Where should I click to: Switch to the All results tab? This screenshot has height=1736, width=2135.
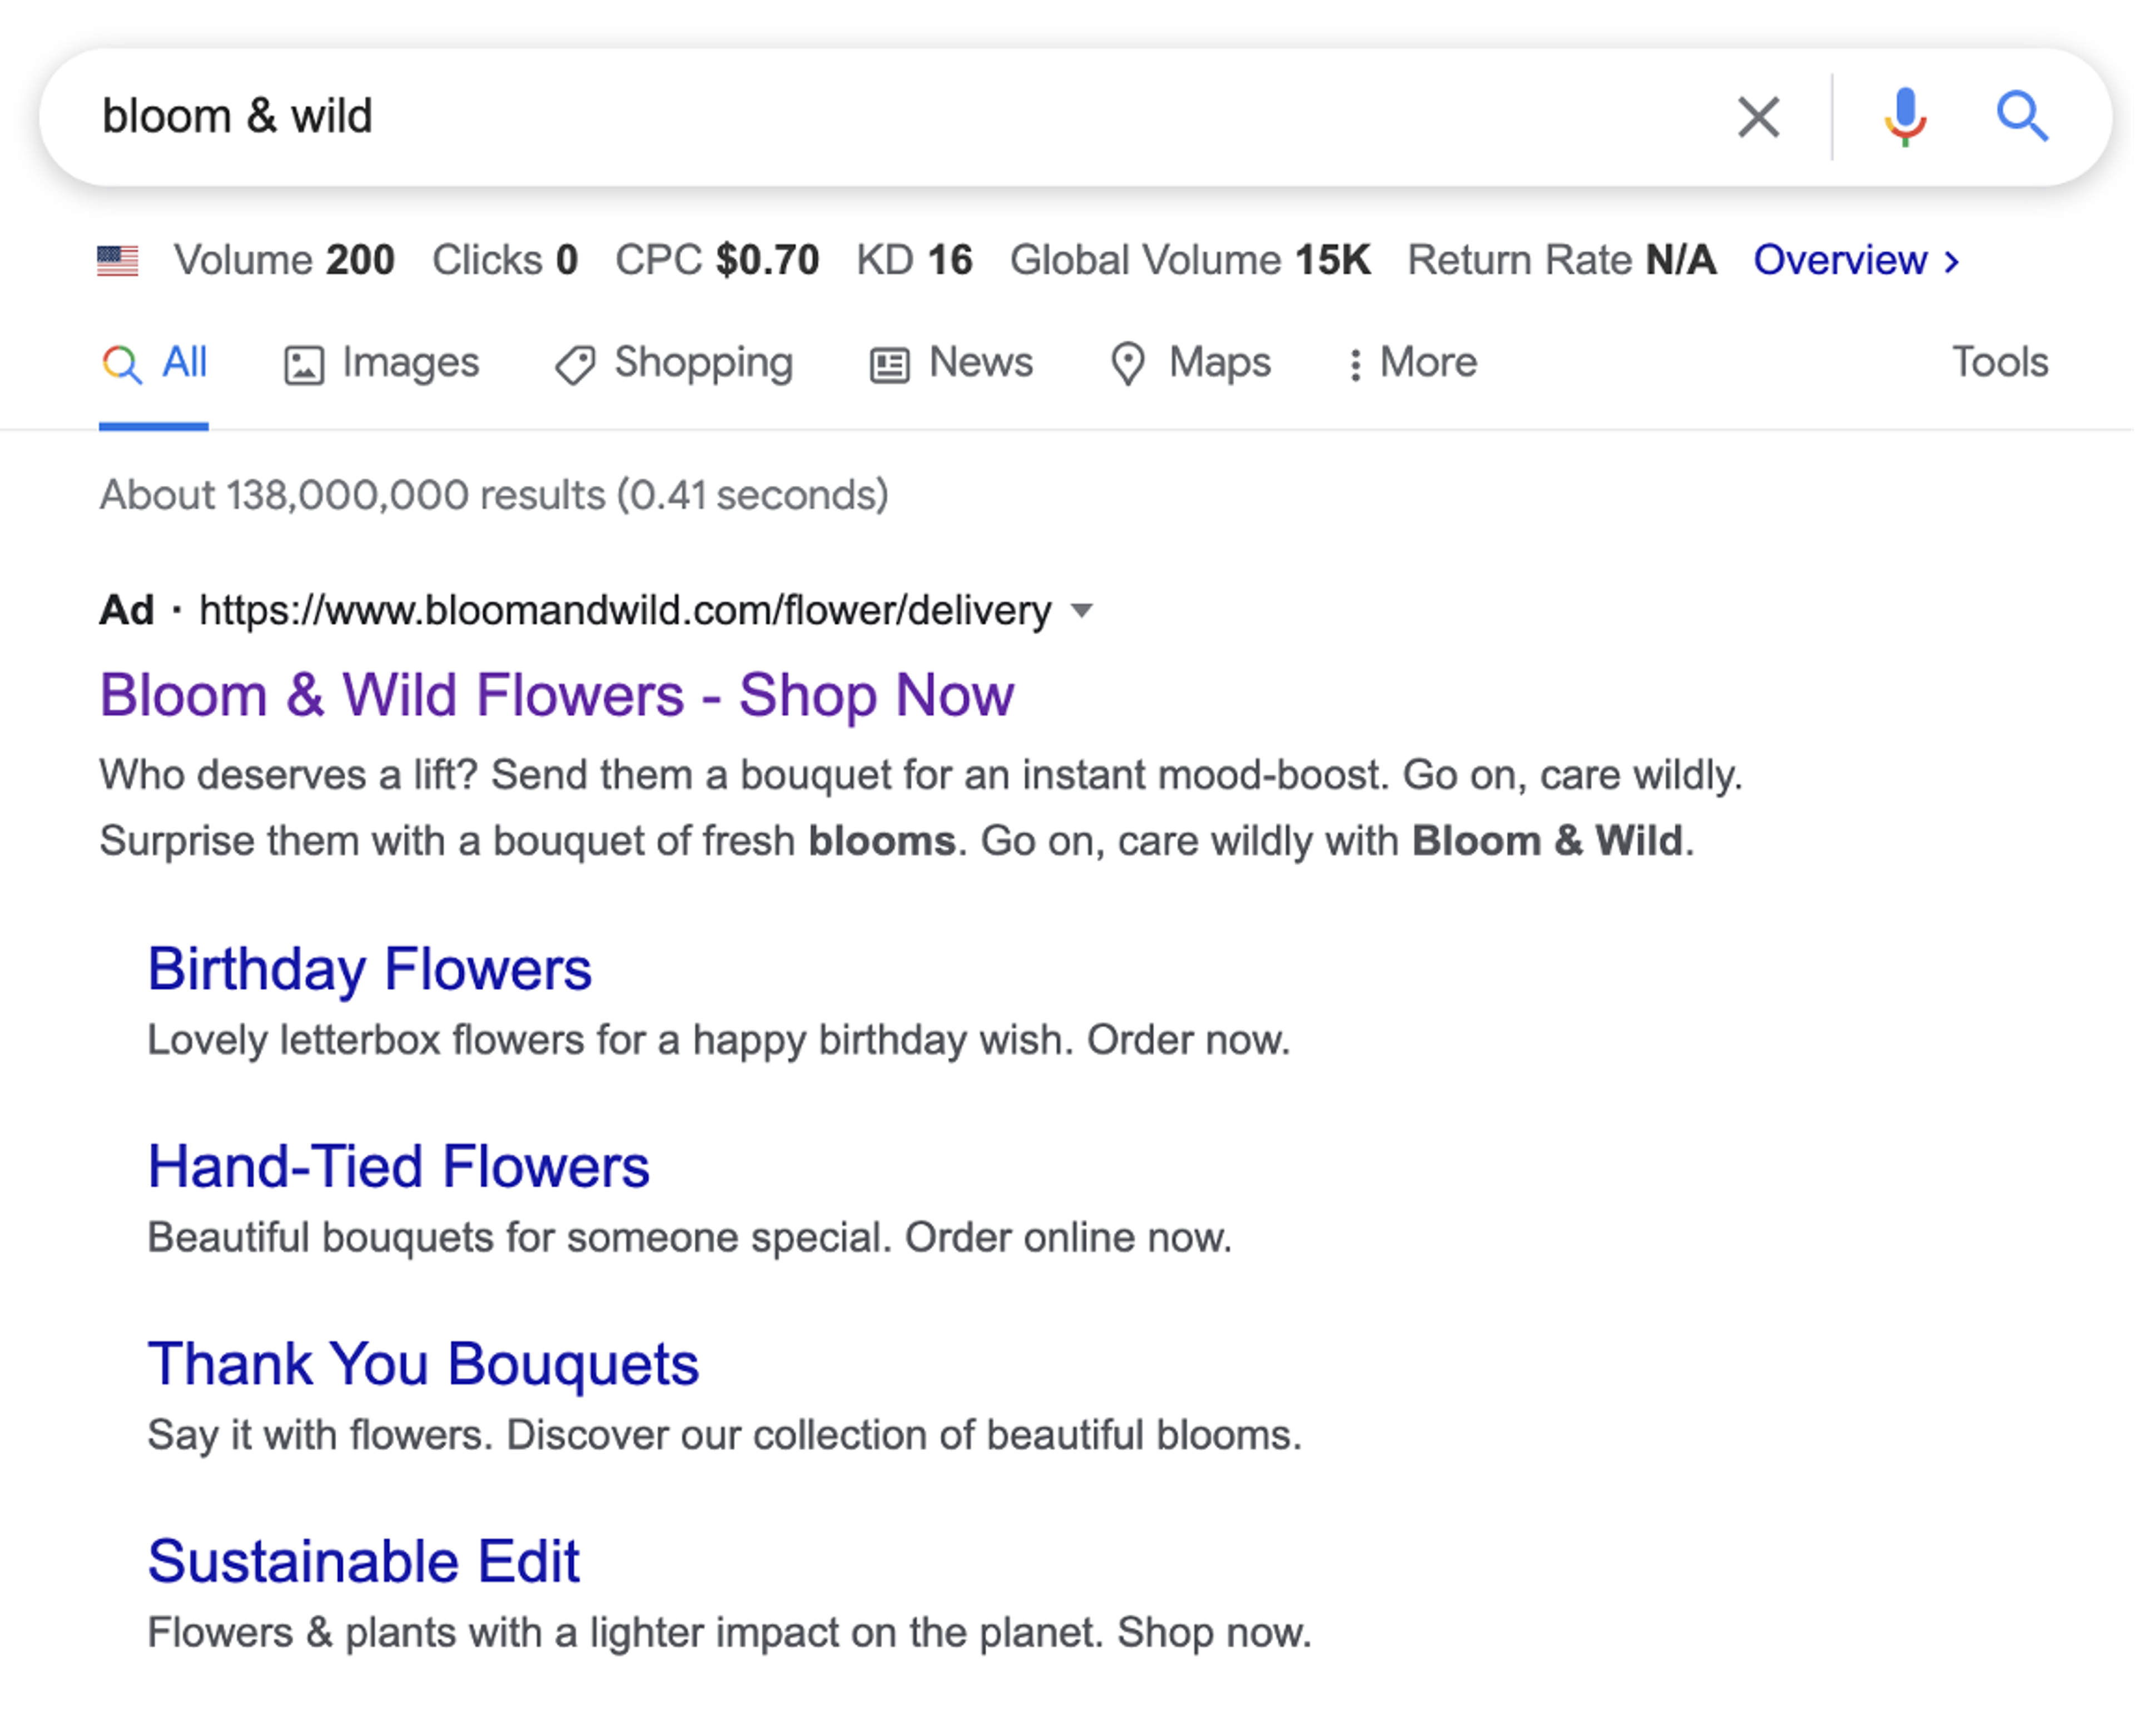155,363
